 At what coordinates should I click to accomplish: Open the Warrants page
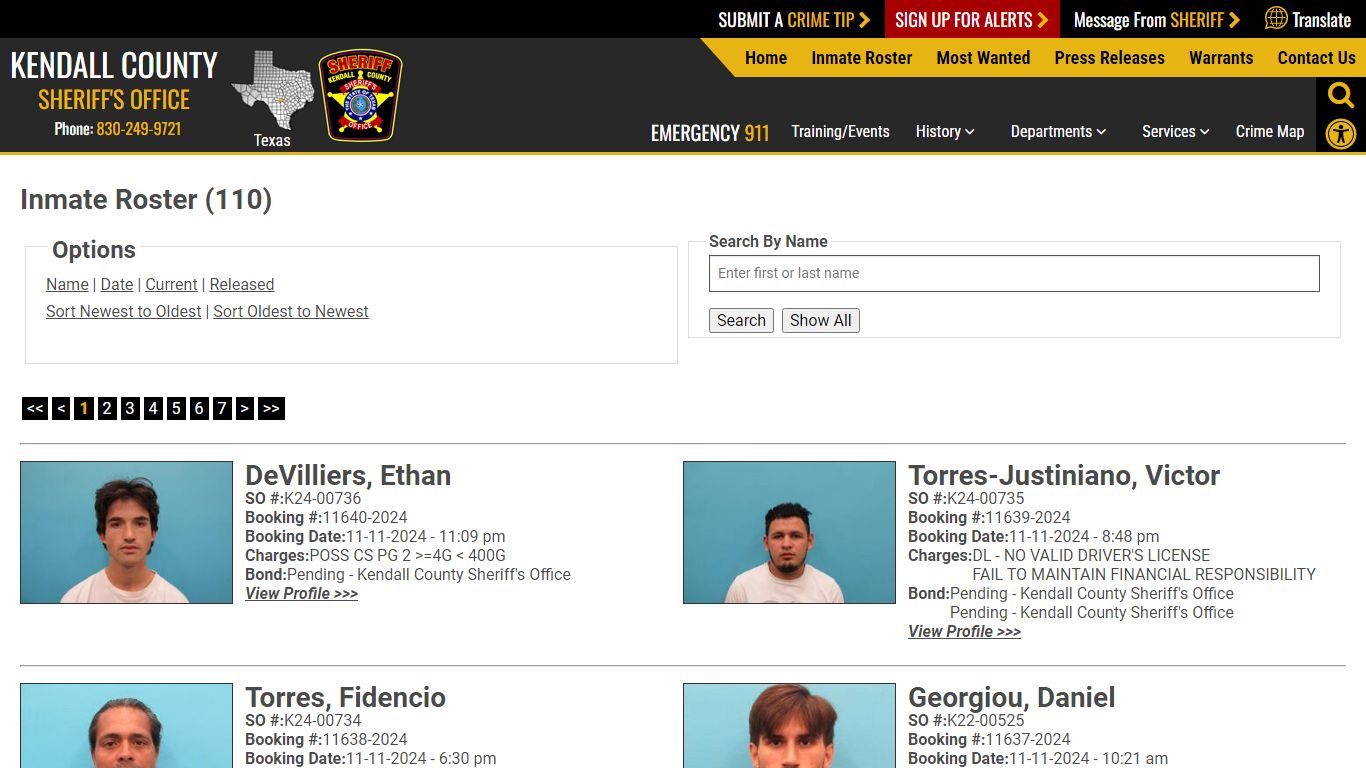click(1221, 58)
